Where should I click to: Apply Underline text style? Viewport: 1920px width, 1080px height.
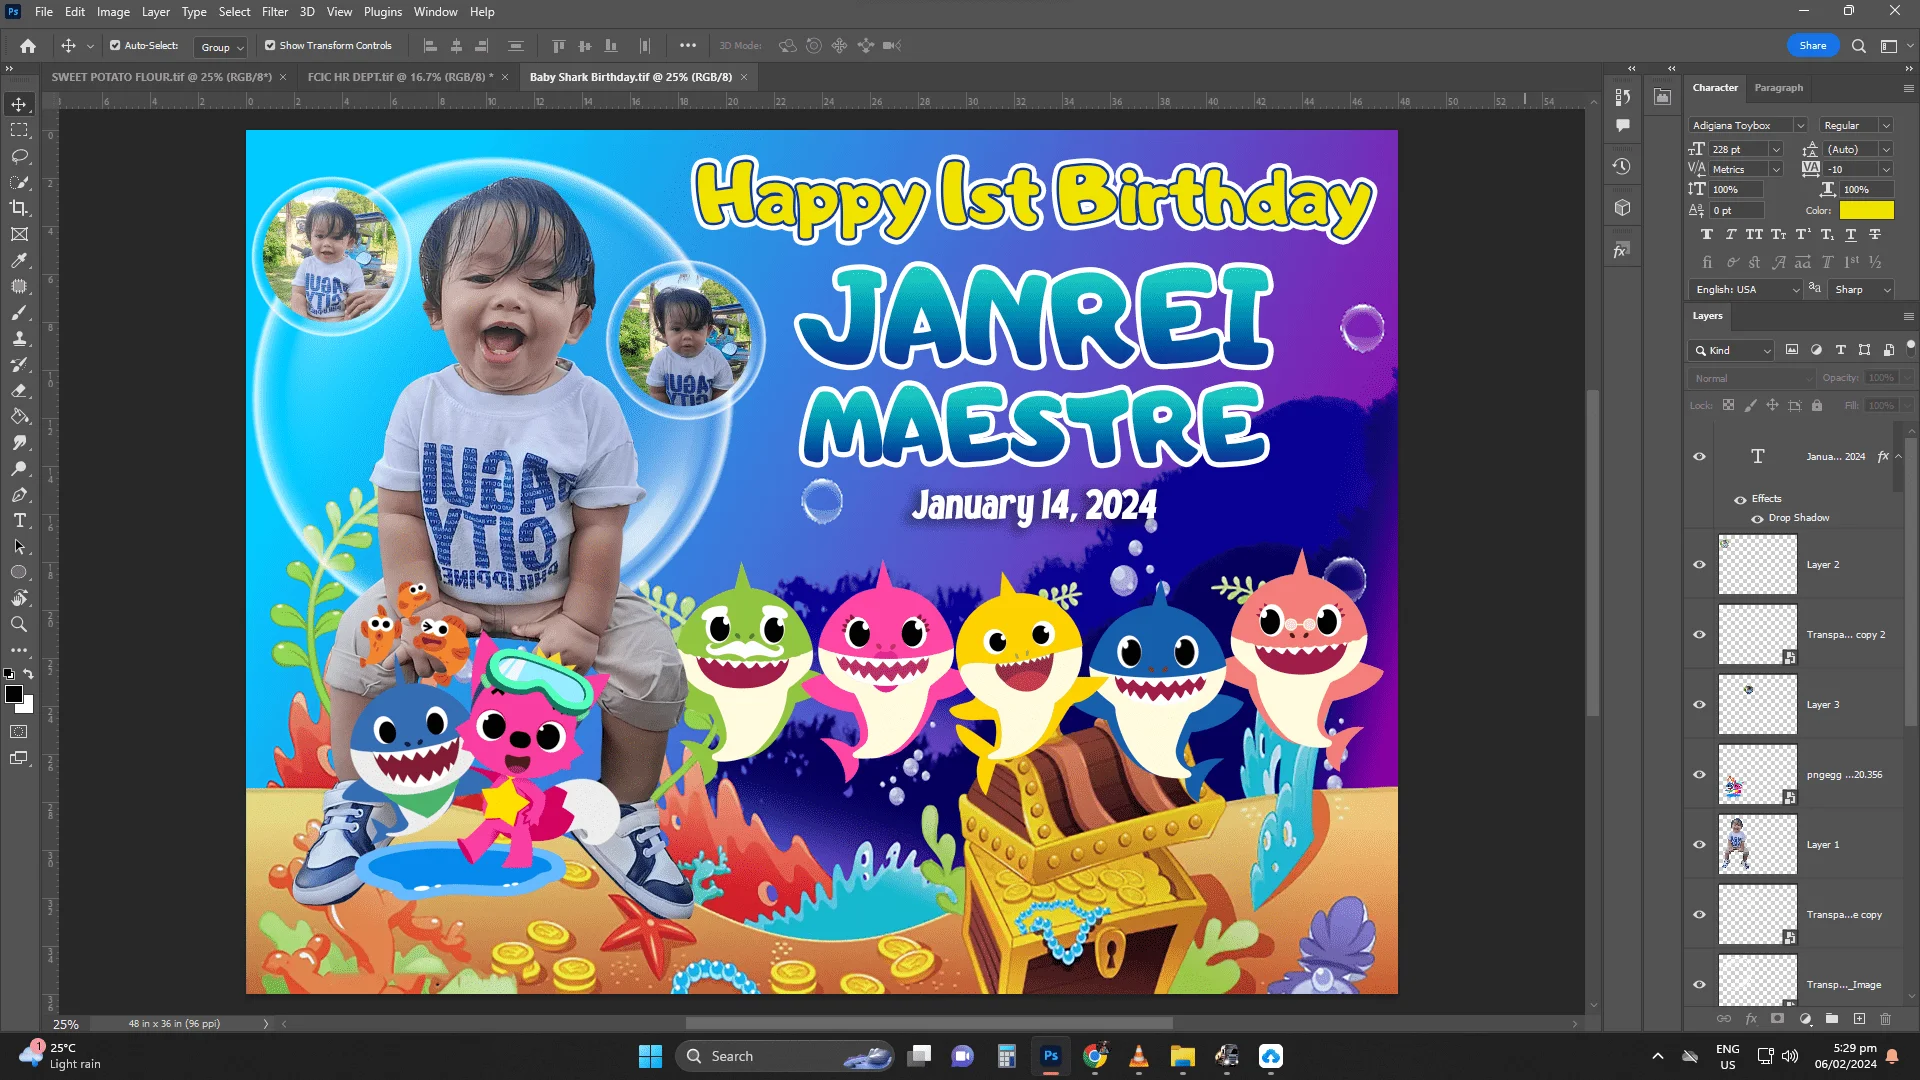(1851, 235)
